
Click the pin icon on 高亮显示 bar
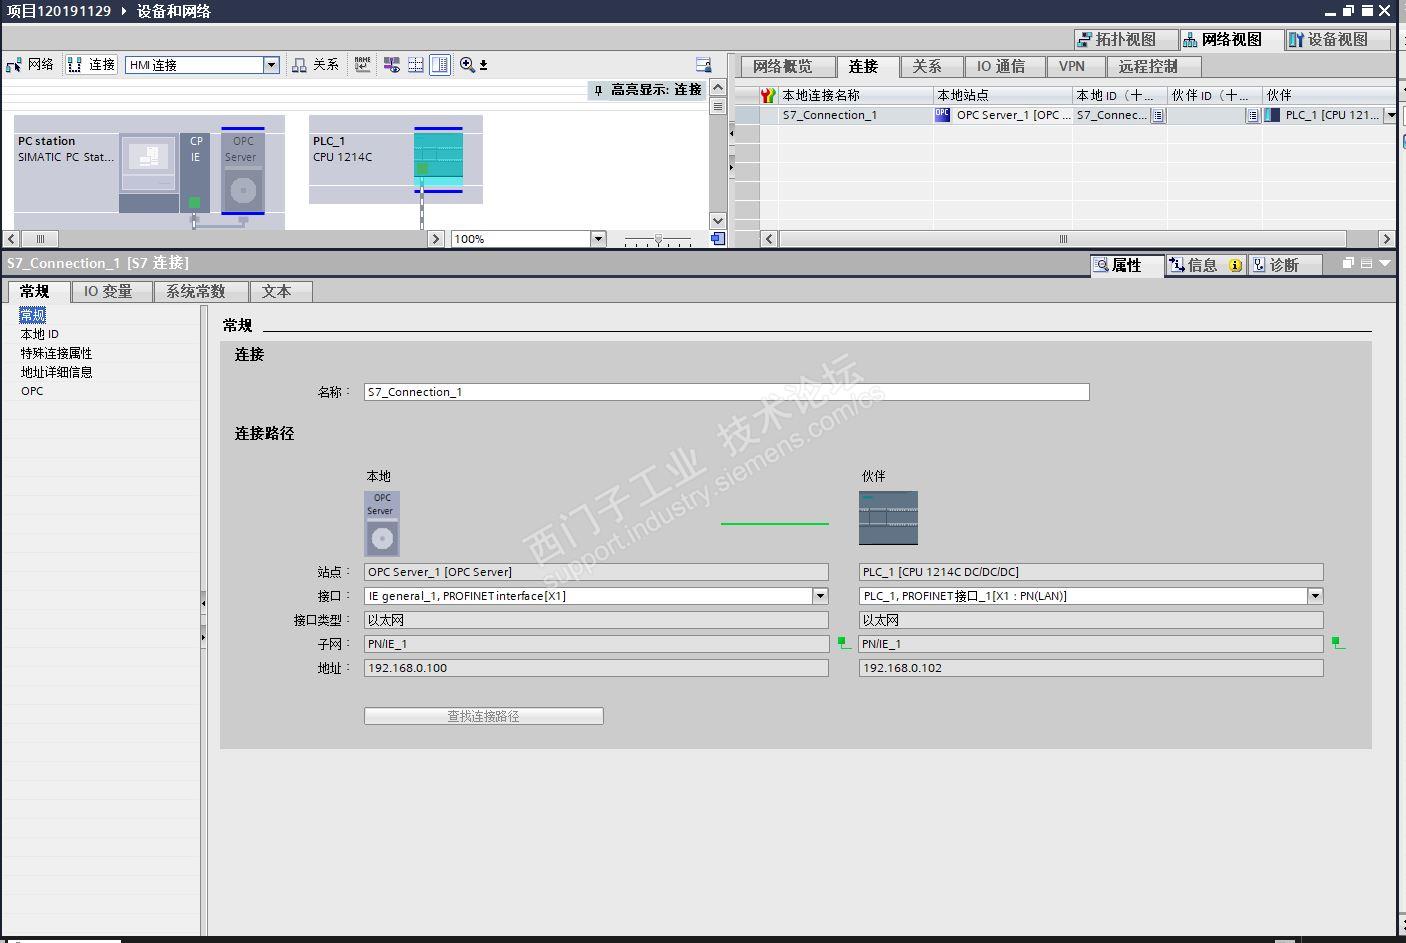coord(598,90)
